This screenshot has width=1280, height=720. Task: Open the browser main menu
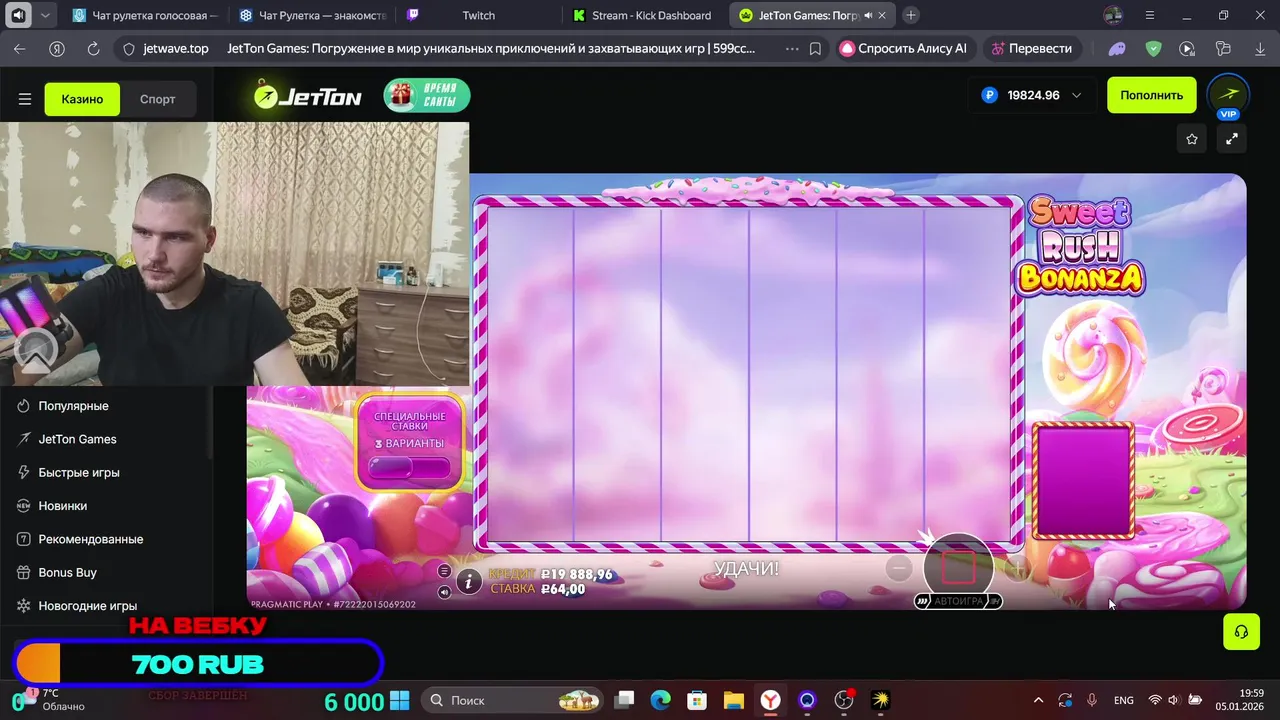point(1150,15)
